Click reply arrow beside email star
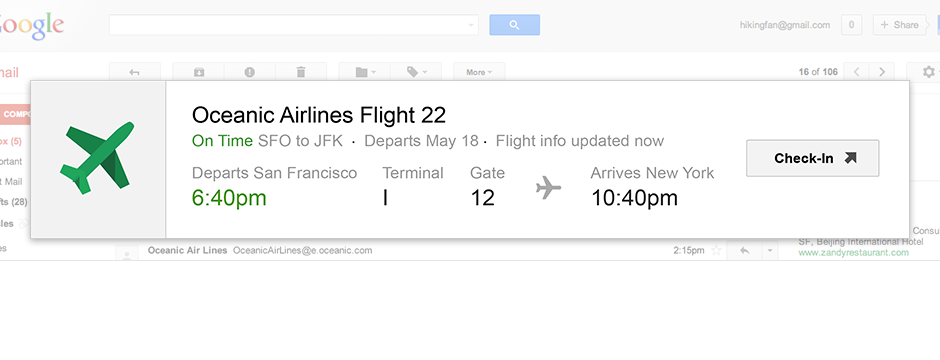940x360 pixels. coord(744,250)
